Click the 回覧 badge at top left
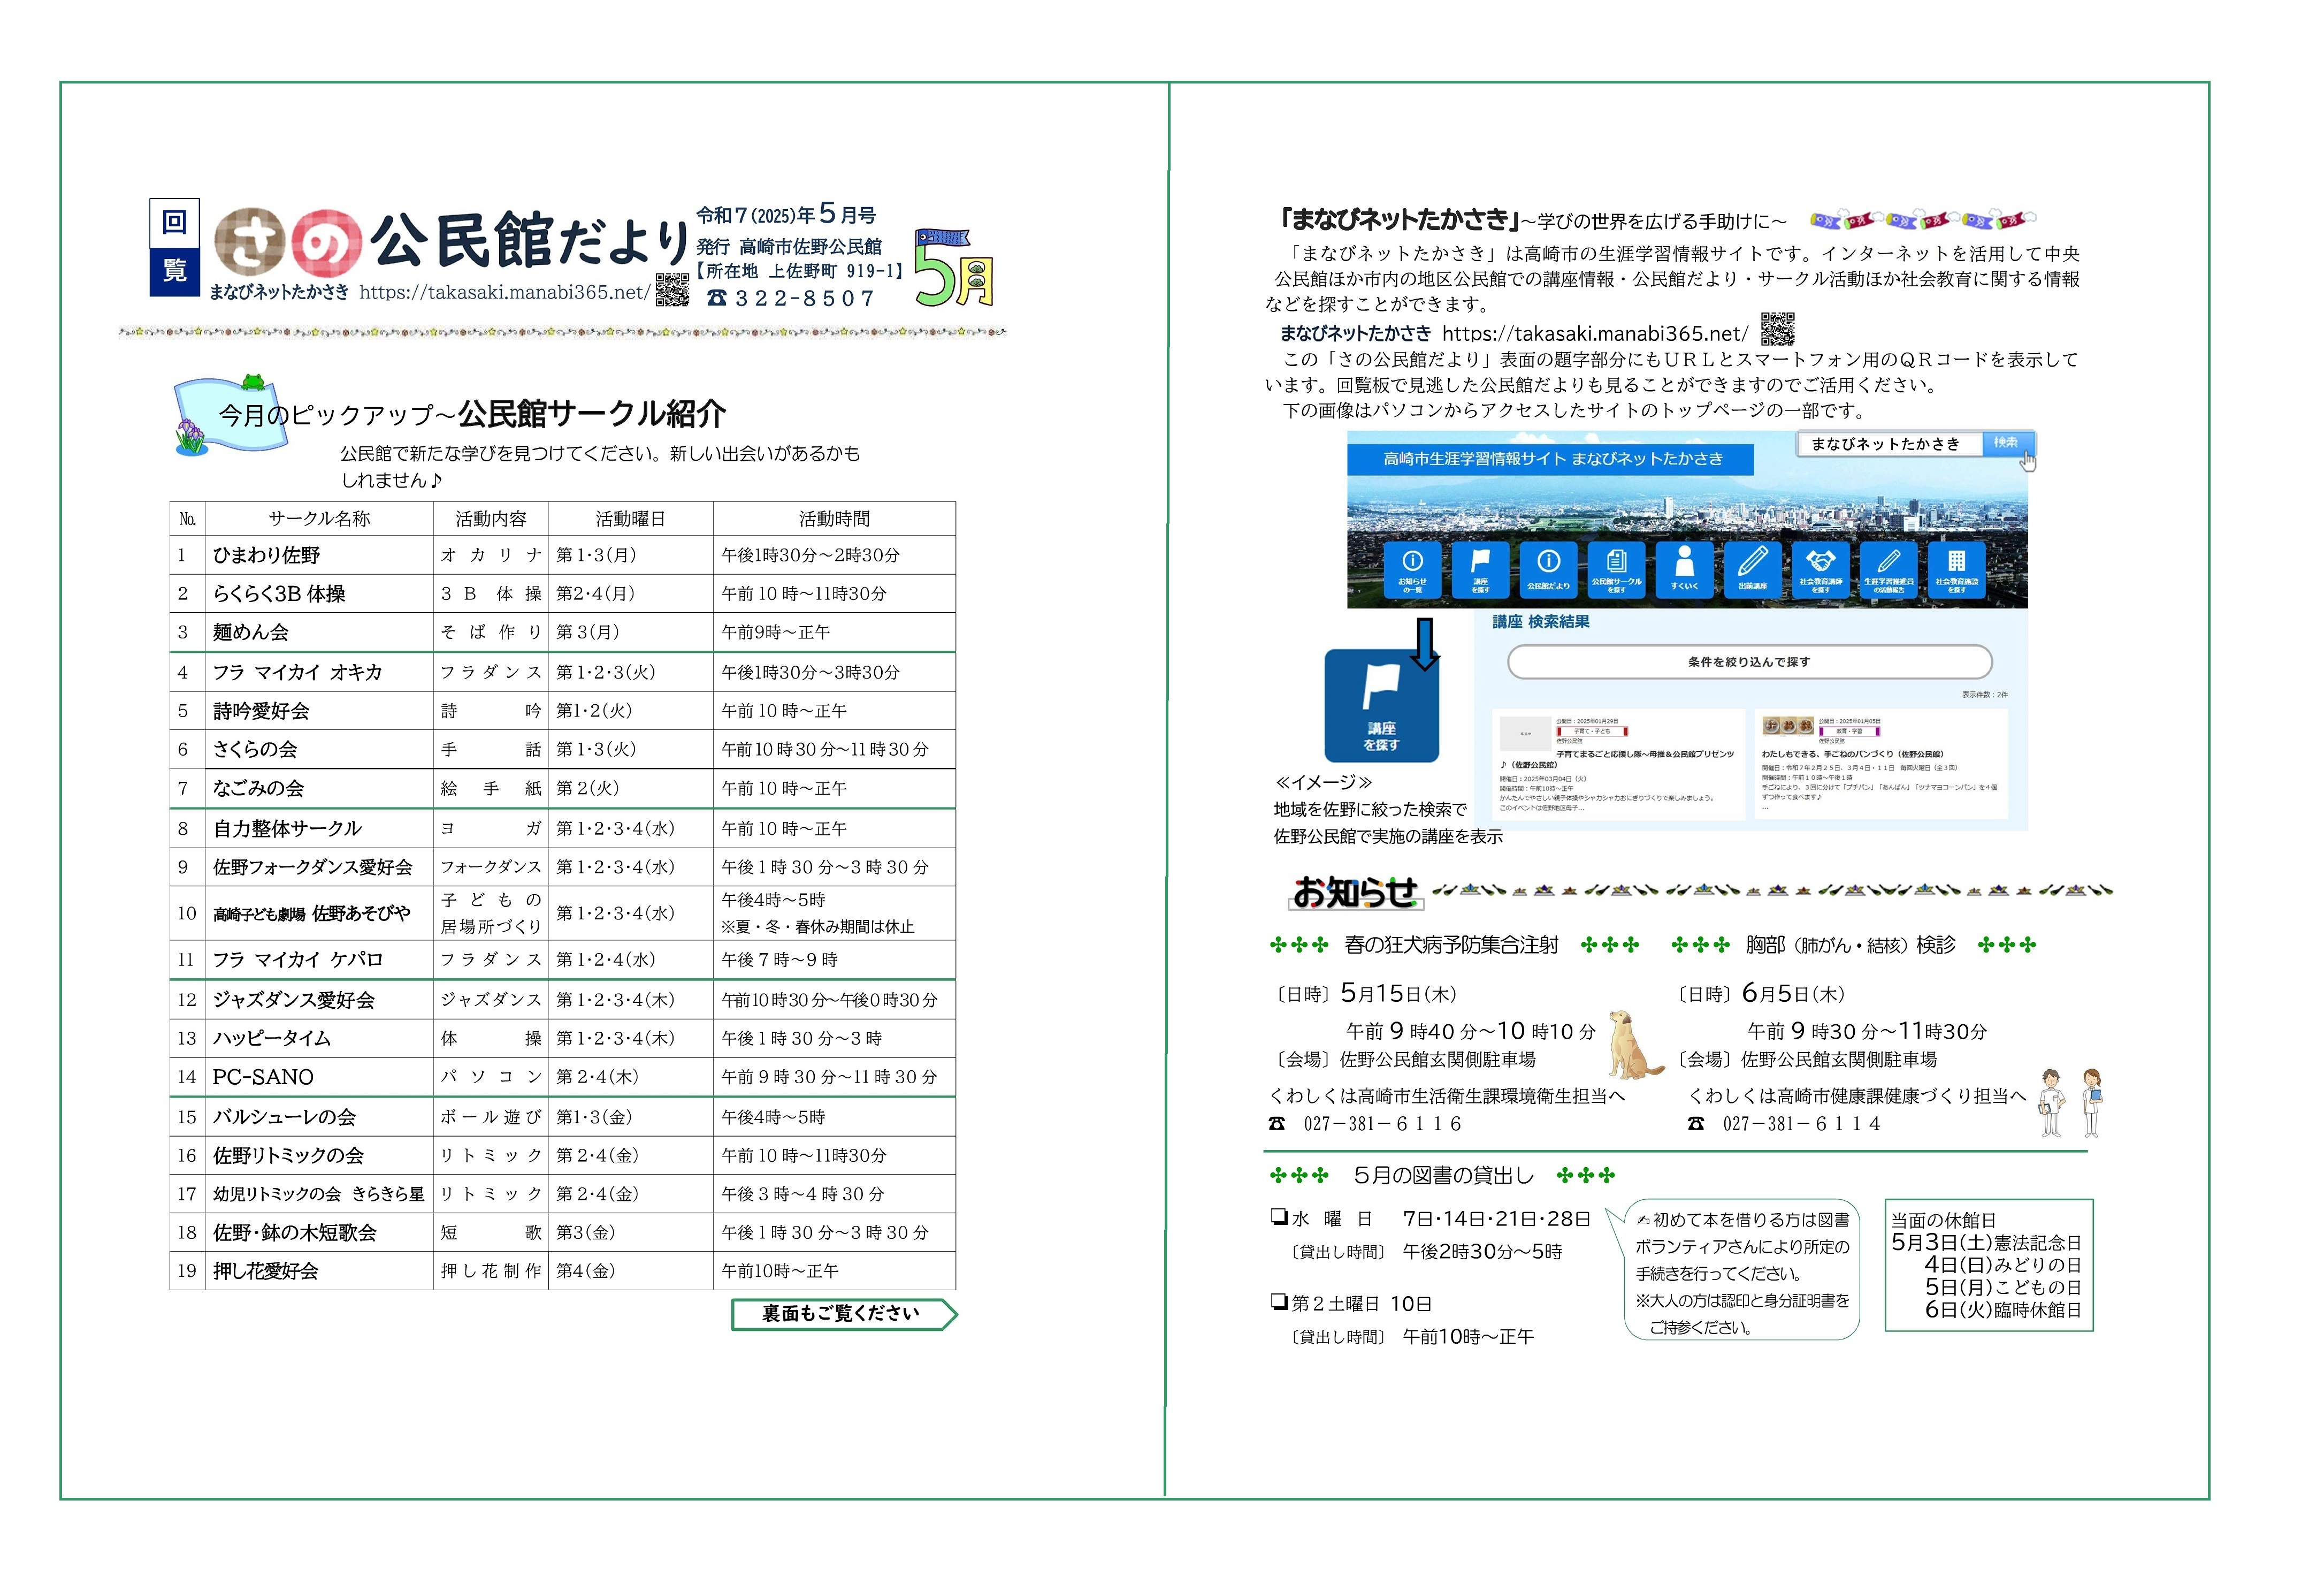The width and height of the screenshot is (2324, 1584). pyautogui.click(x=175, y=247)
